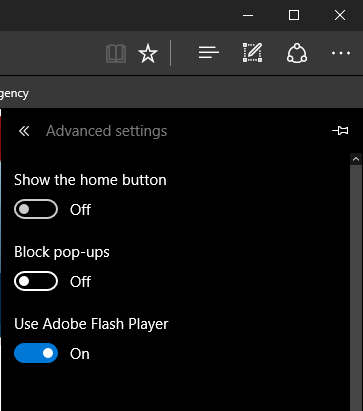Disable Use Adobe Flash Player switch
This screenshot has height=411, width=363.
pyautogui.click(x=36, y=353)
